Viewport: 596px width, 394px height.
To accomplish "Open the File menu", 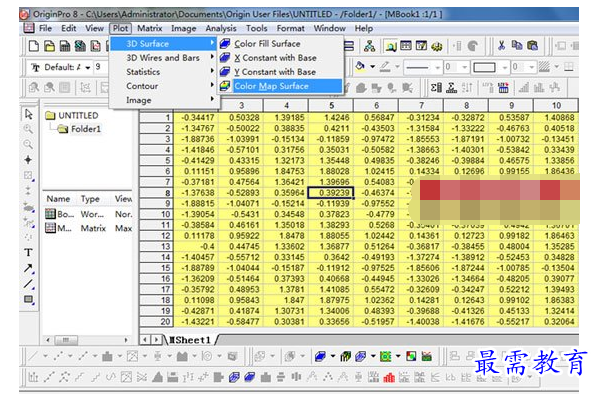I will (46, 28).
